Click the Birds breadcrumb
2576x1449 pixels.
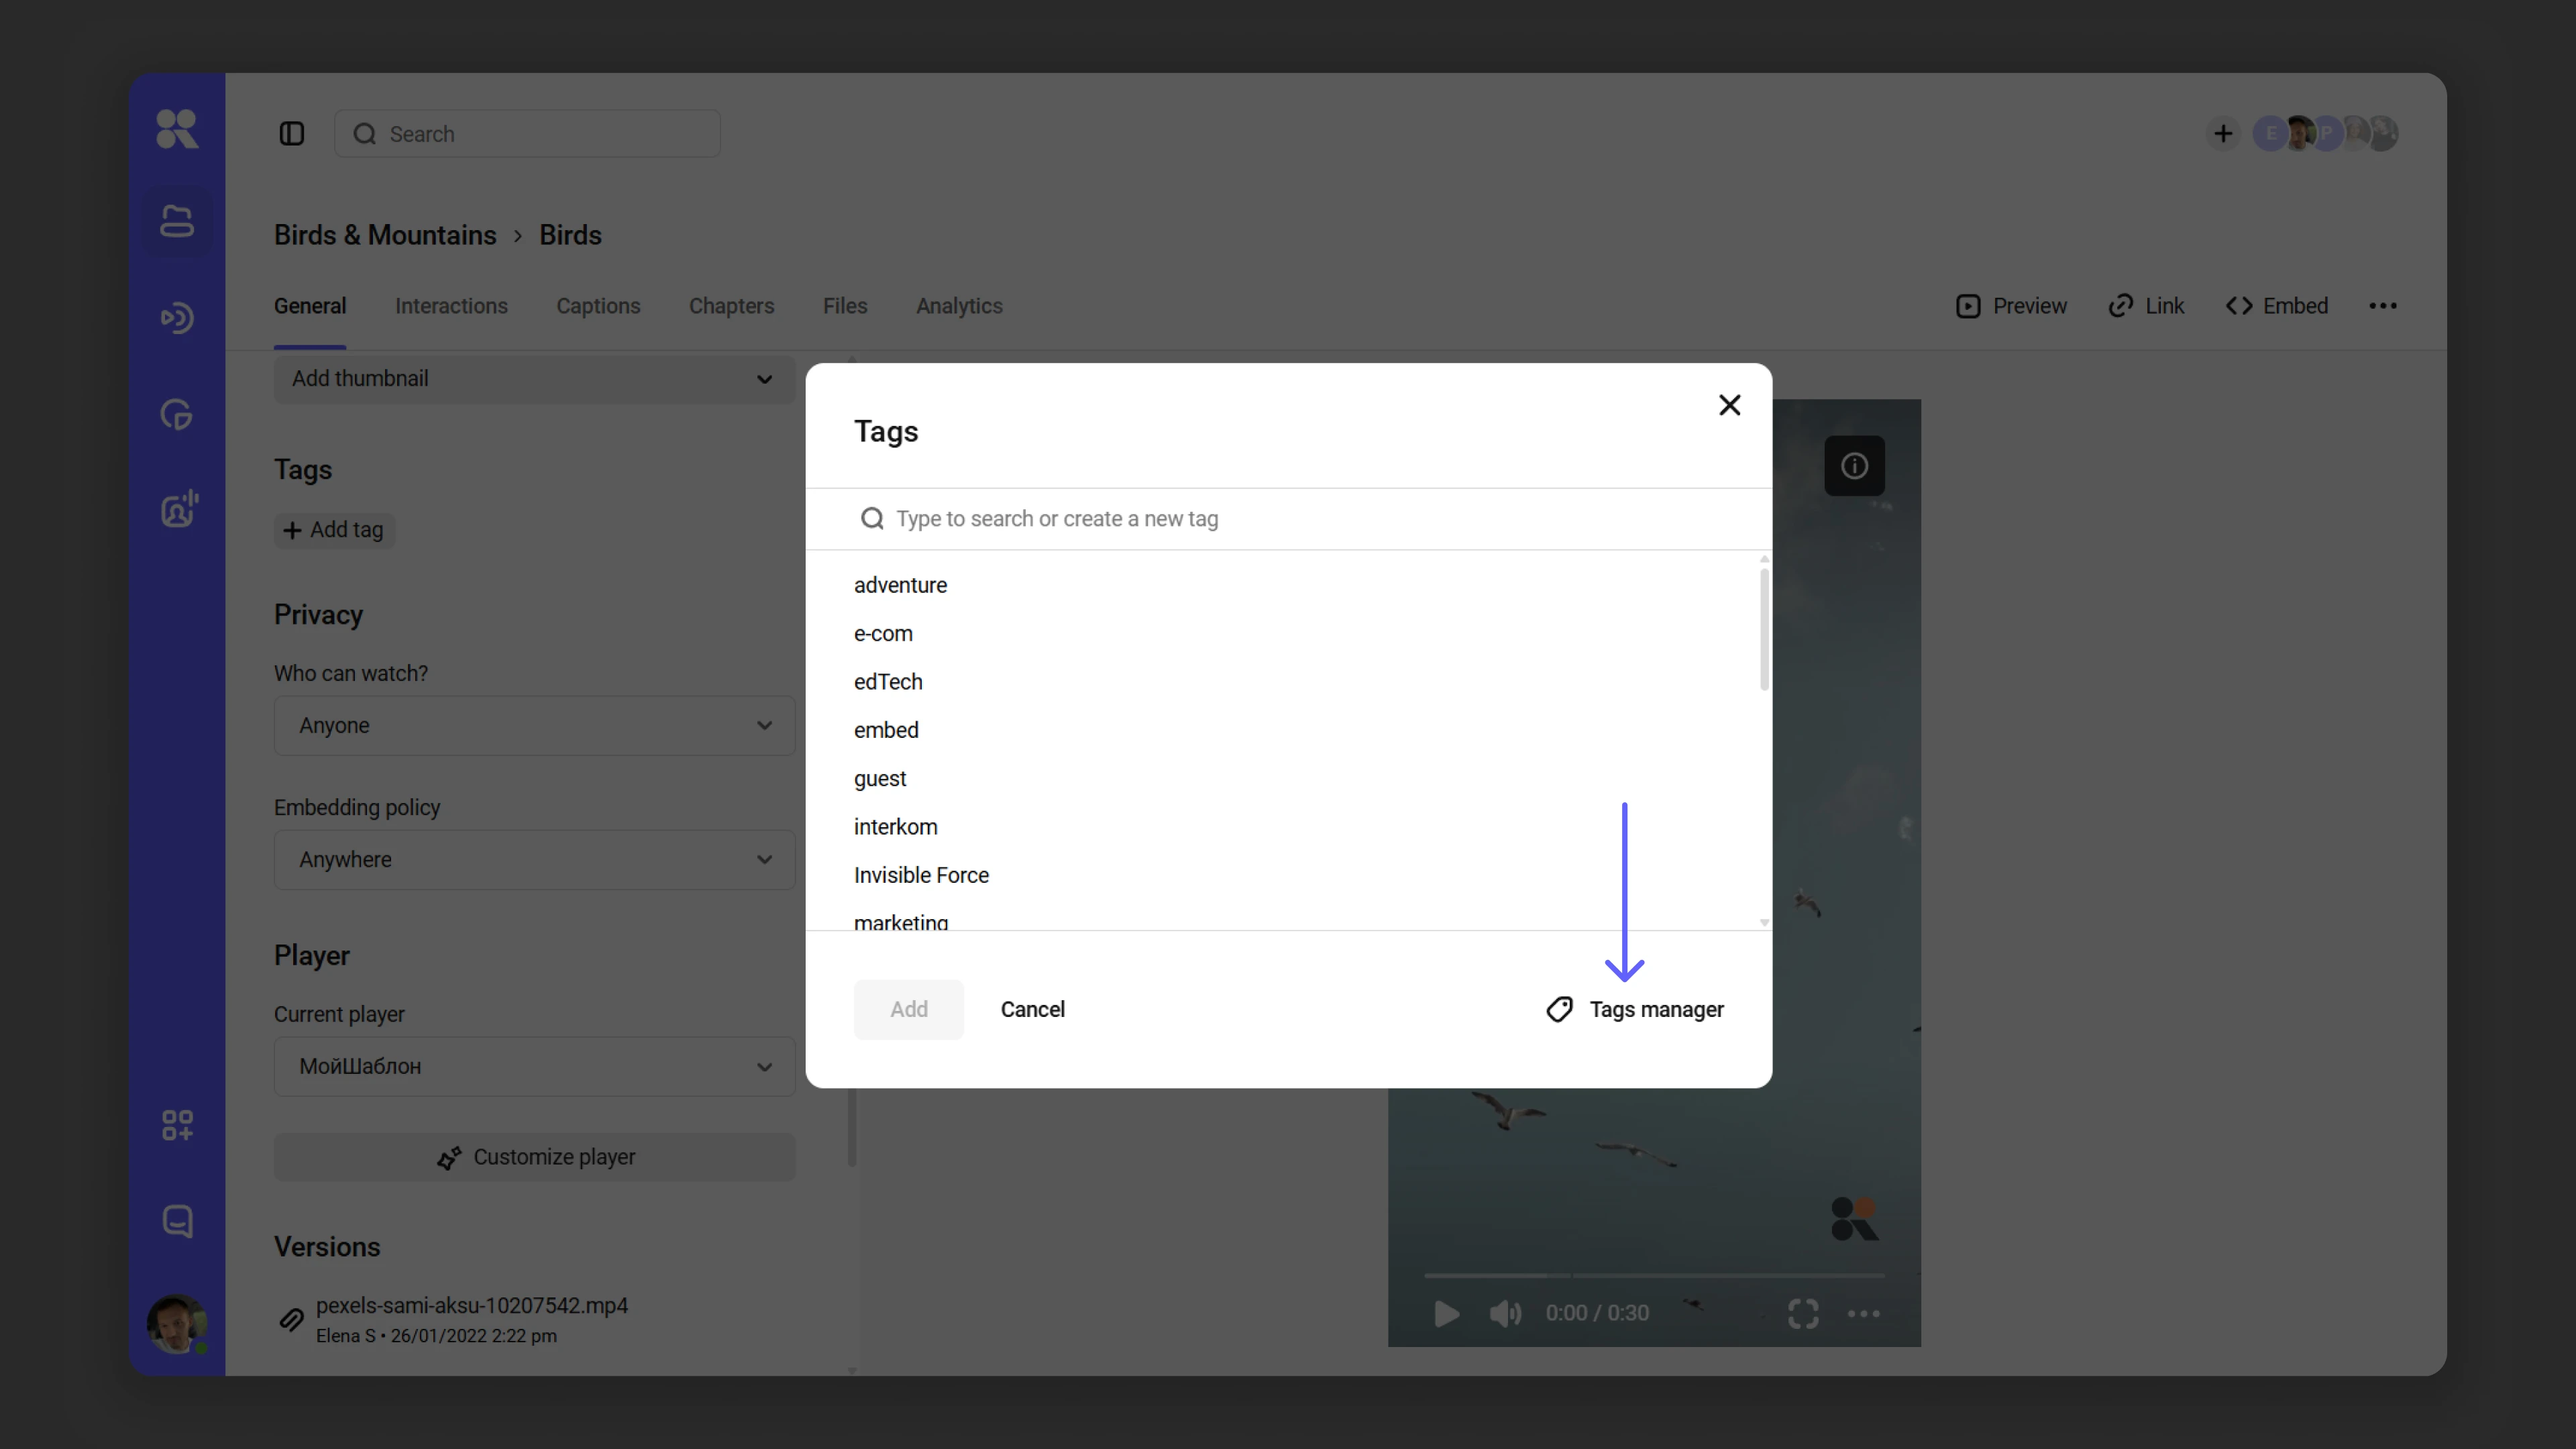[x=570, y=235]
